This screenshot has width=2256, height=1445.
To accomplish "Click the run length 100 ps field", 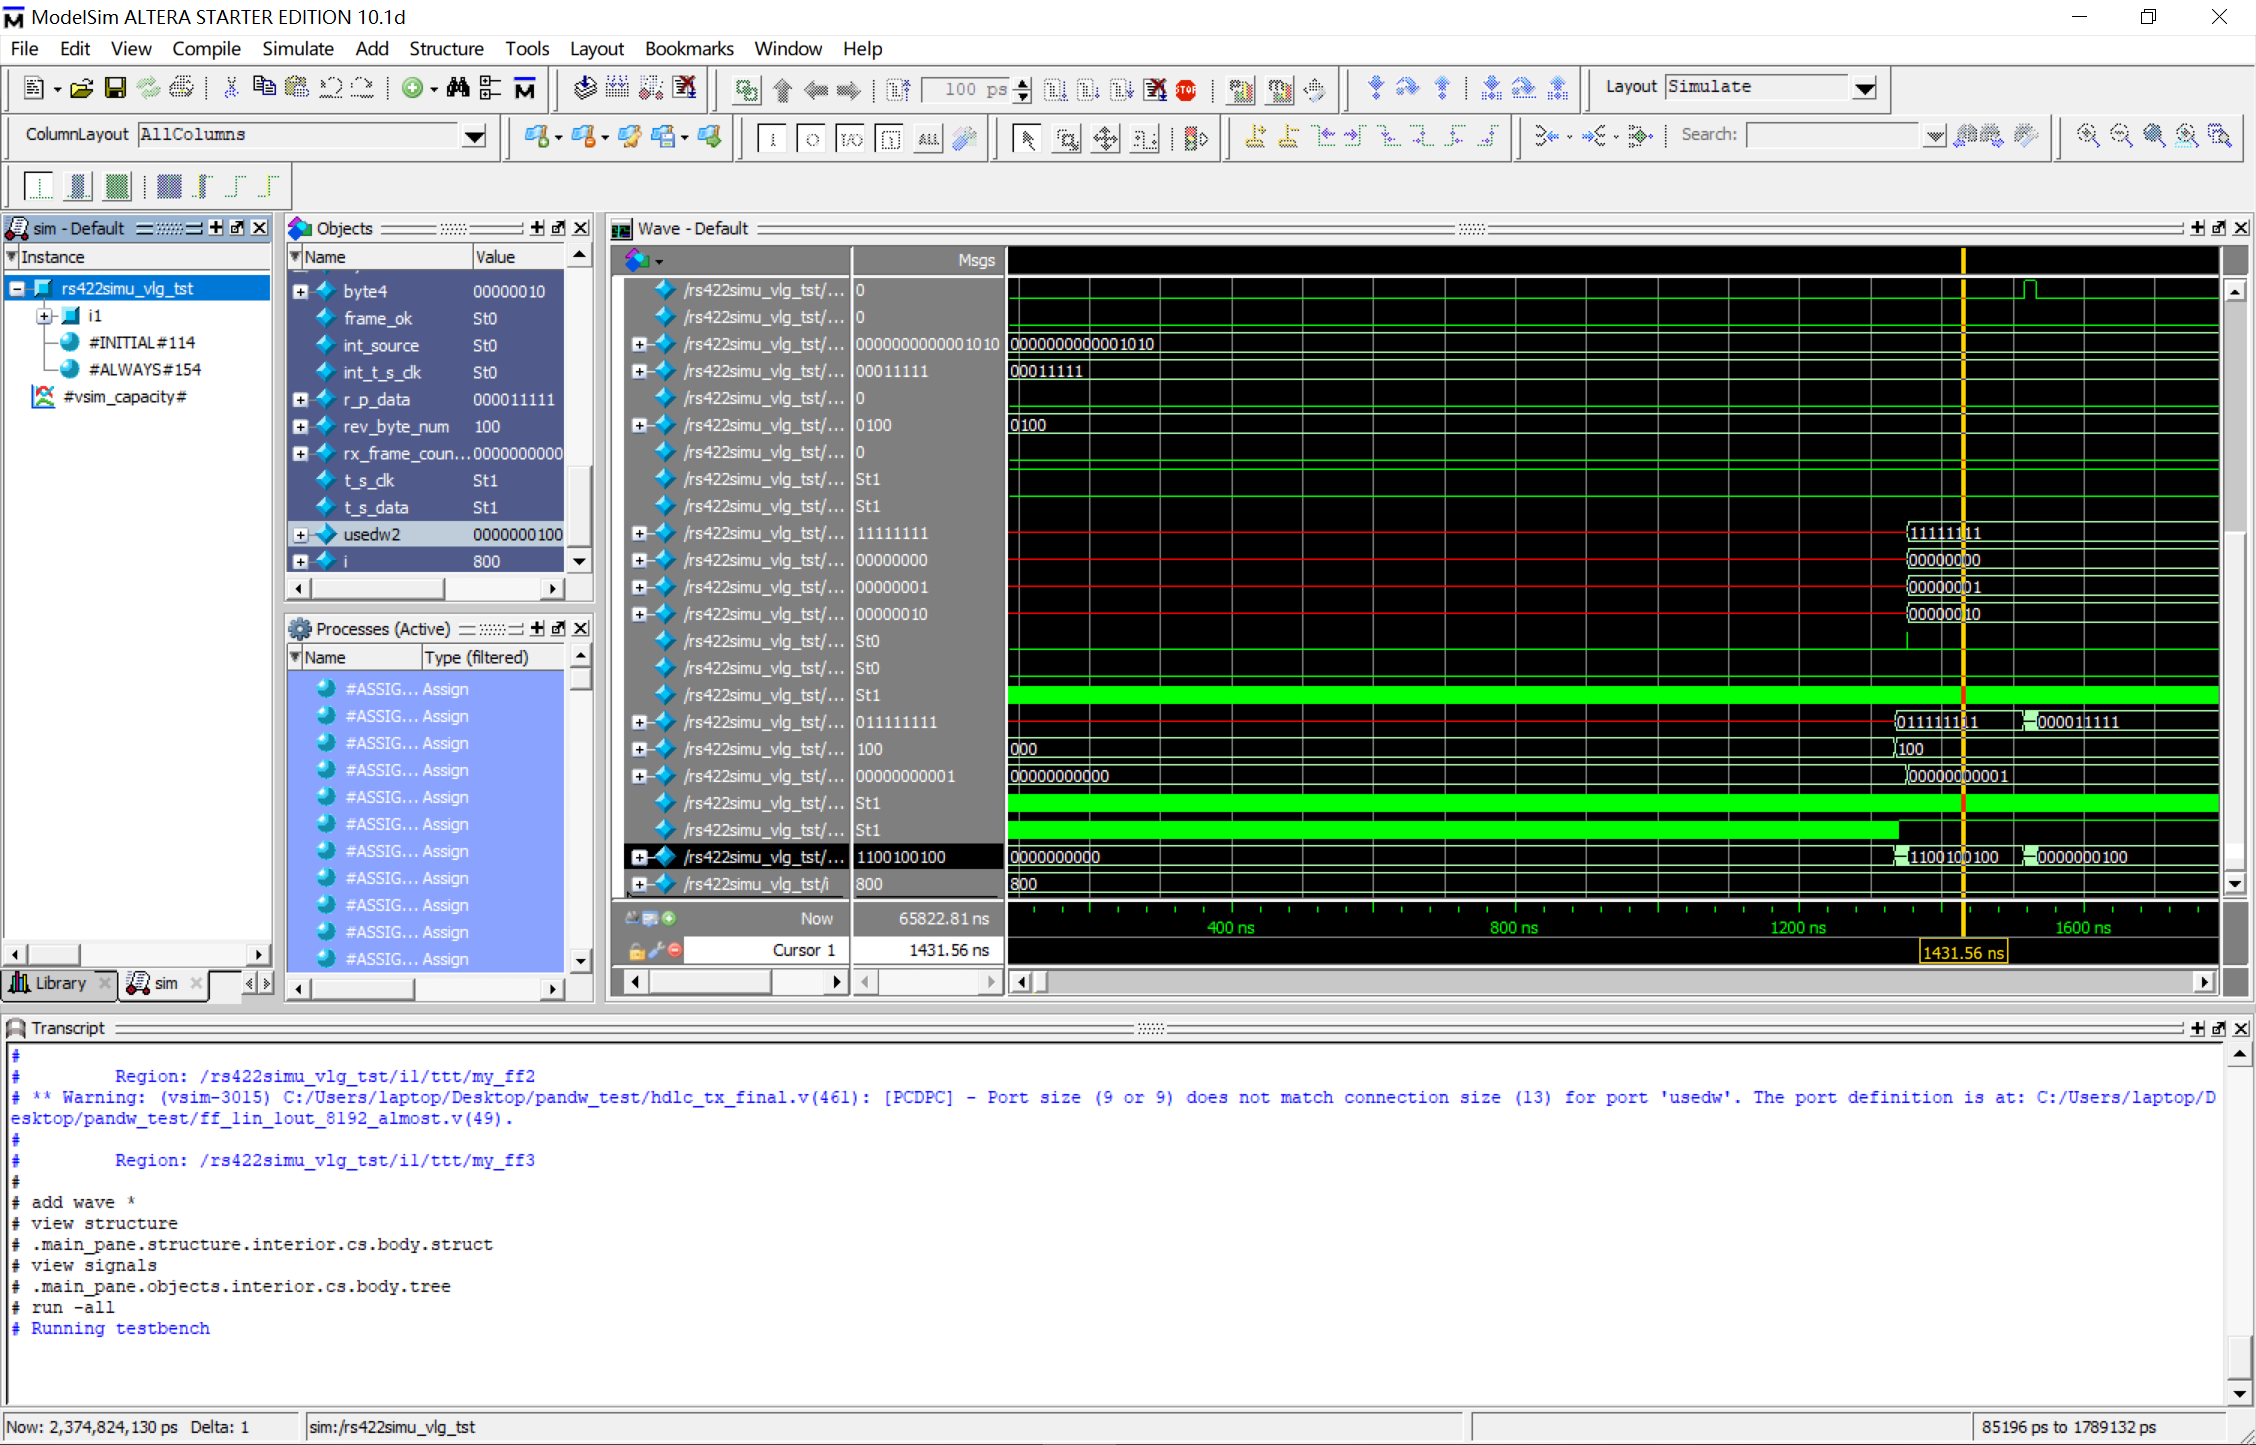I will (x=966, y=89).
